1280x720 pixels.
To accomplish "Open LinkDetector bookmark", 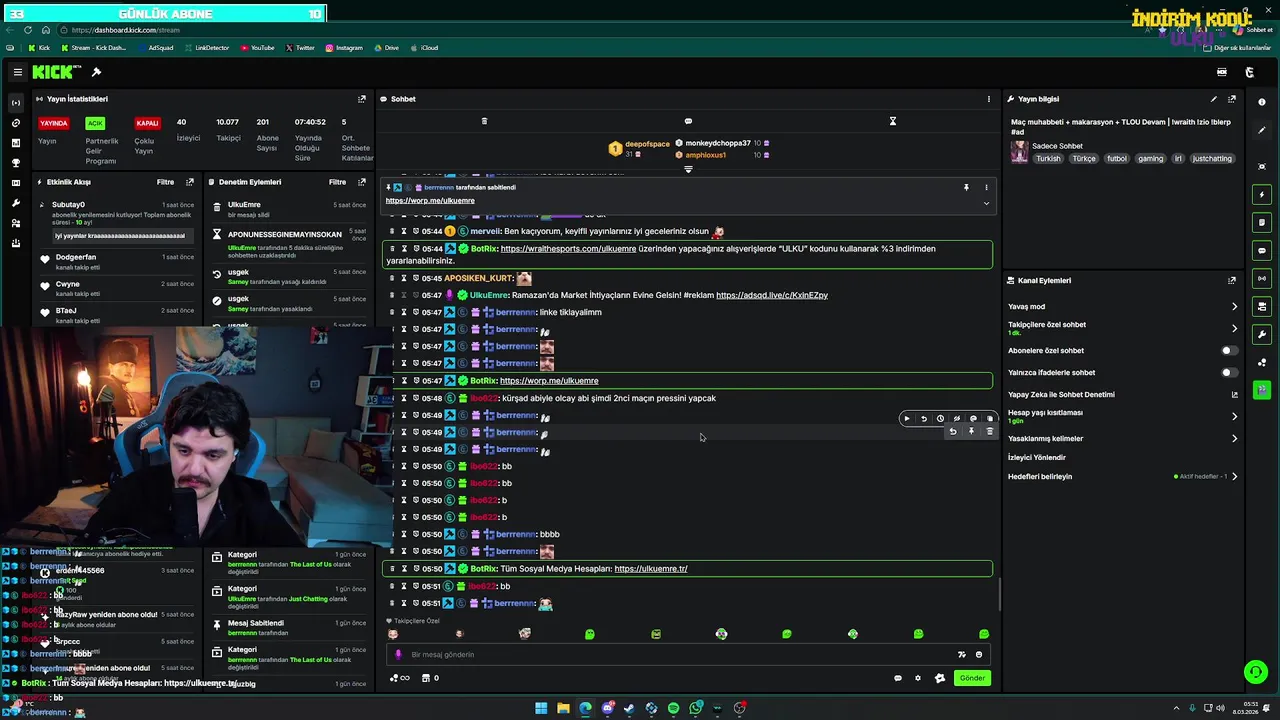I will (x=207, y=48).
